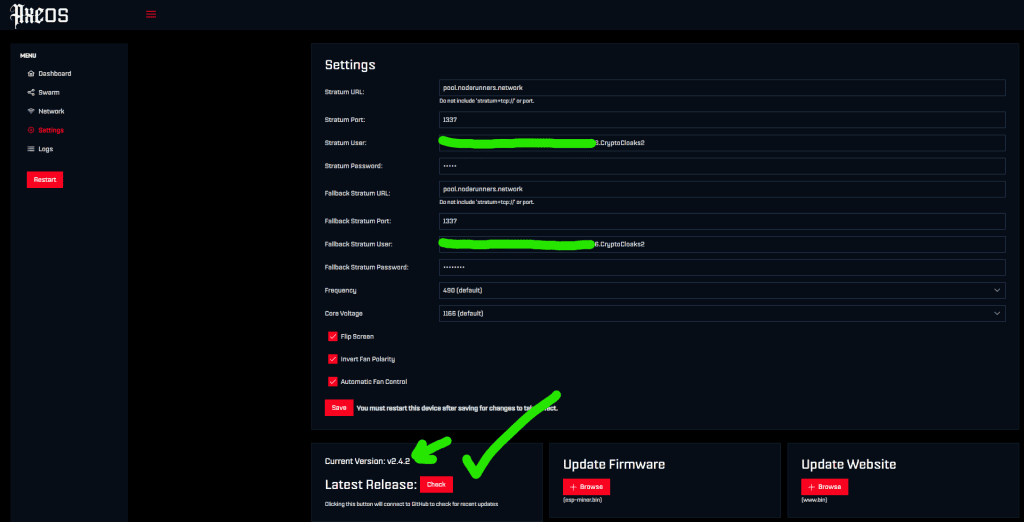1024x522 pixels.
Task: Click the Flip Screen label
Action: tap(357, 336)
